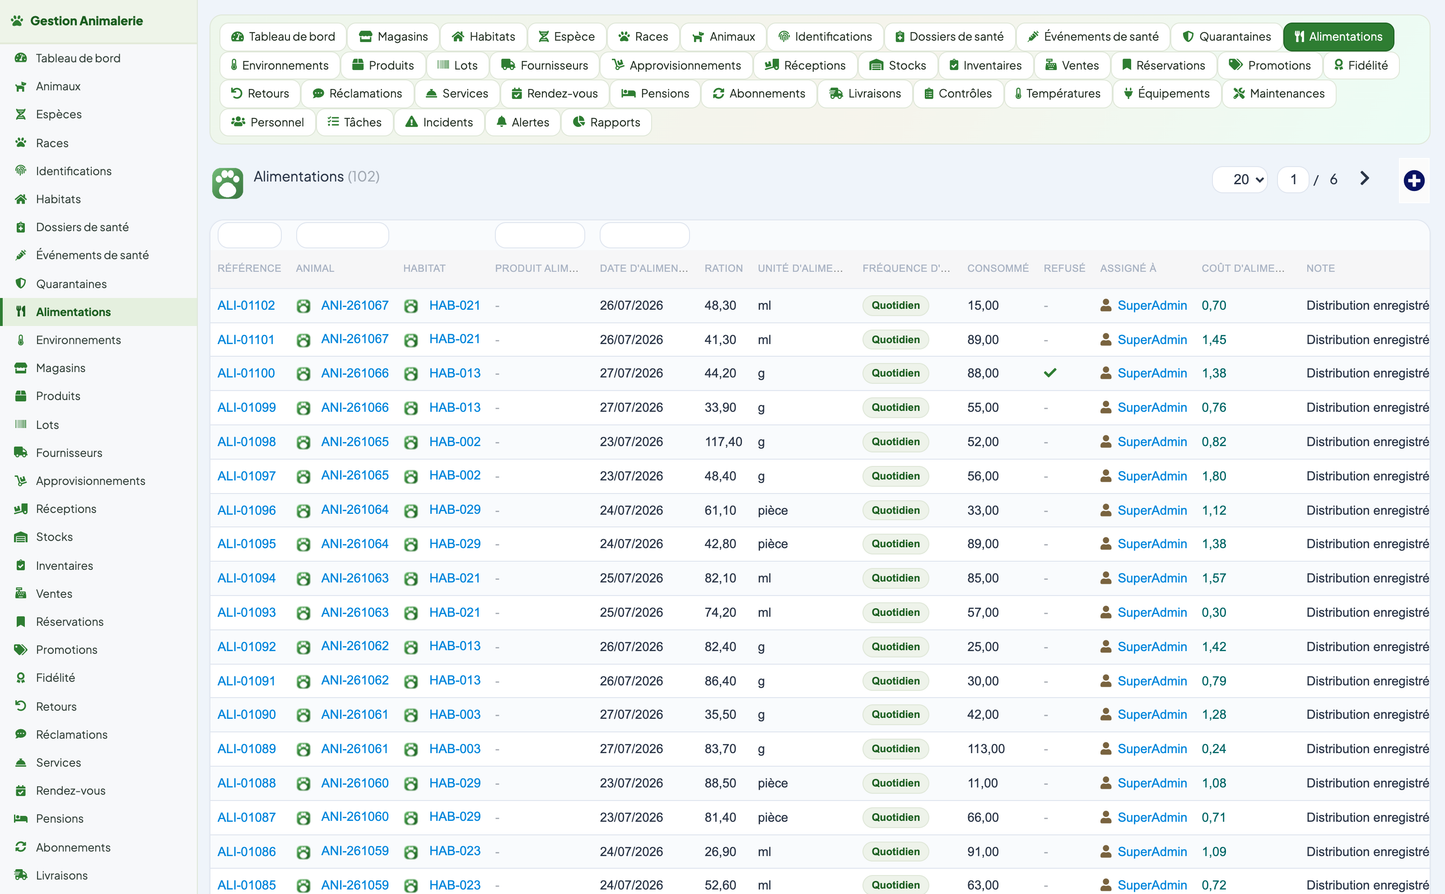The height and width of the screenshot is (894, 1445).
Task: Open the Animal column filter box
Action: pos(342,235)
